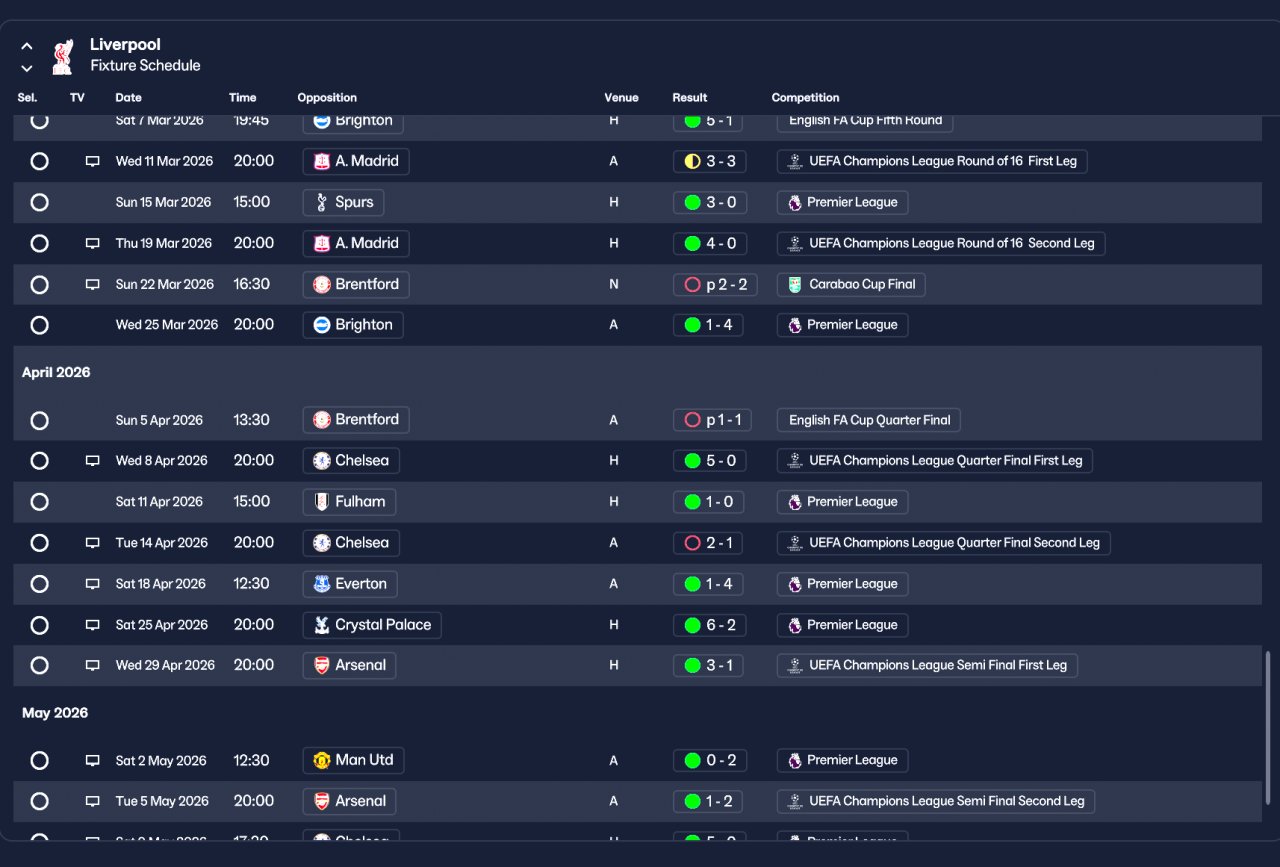Click the TV icon for the A. Madrid away match
The width and height of the screenshot is (1280, 867).
pyautogui.click(x=93, y=161)
